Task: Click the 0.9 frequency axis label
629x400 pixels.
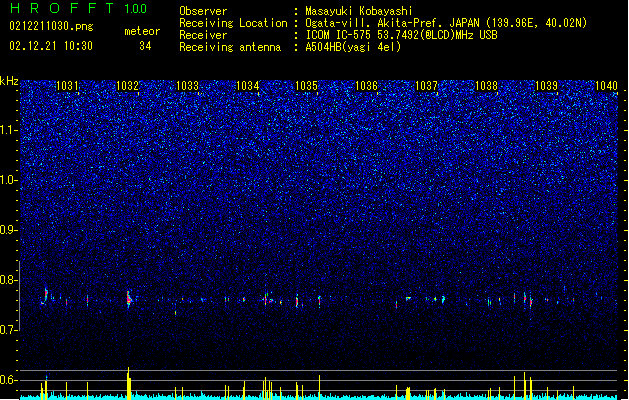Action: coord(9,230)
